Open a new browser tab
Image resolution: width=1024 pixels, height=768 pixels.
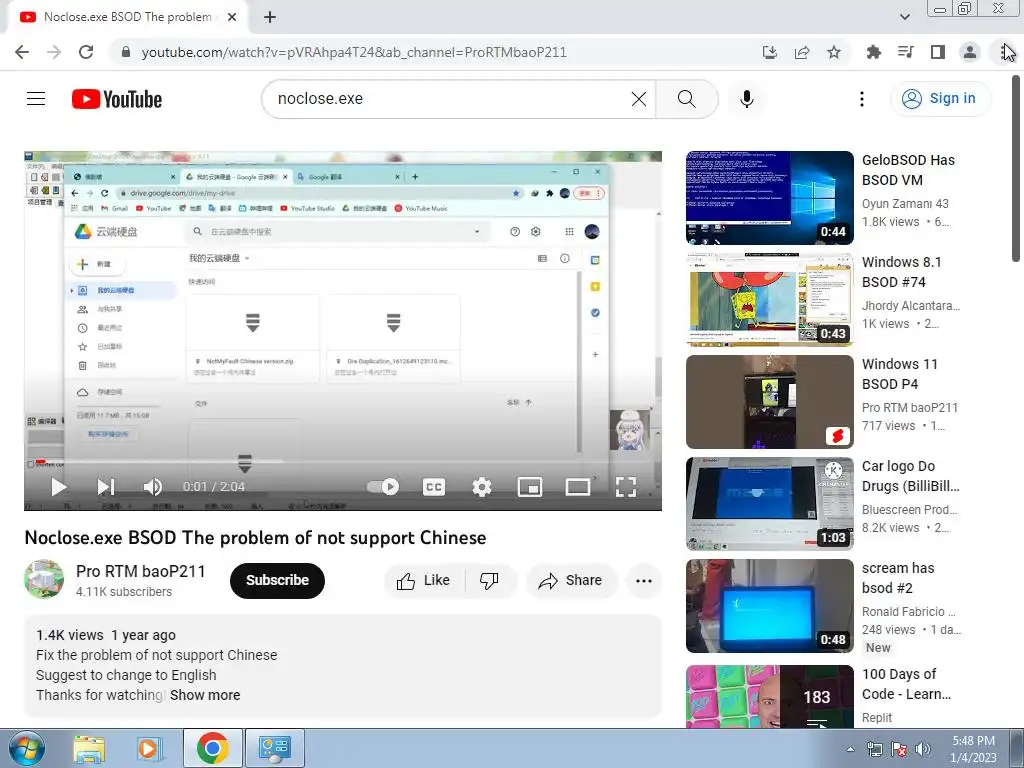[270, 17]
